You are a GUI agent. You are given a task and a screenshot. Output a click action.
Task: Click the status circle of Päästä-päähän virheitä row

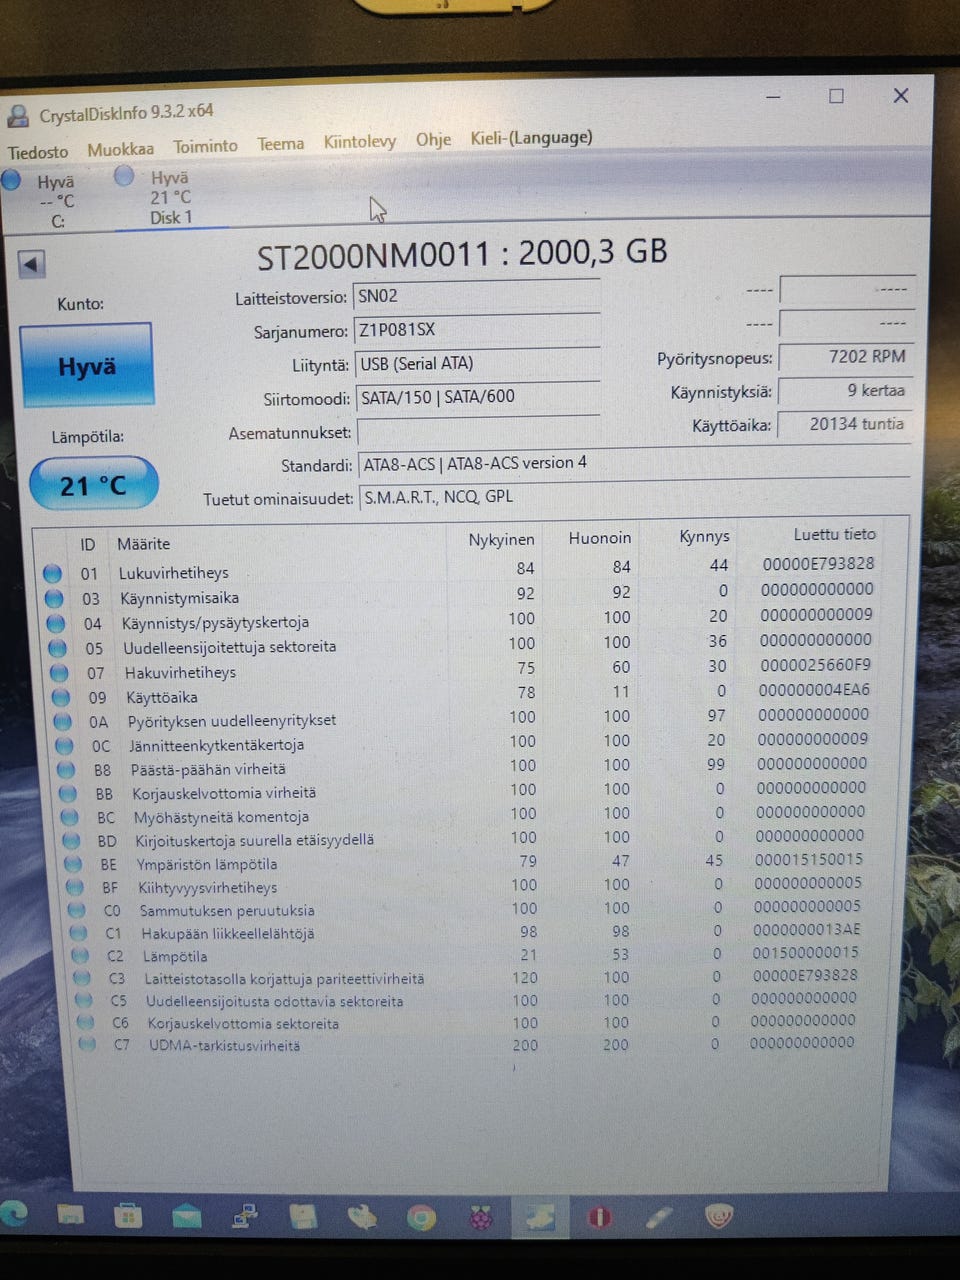(67, 770)
